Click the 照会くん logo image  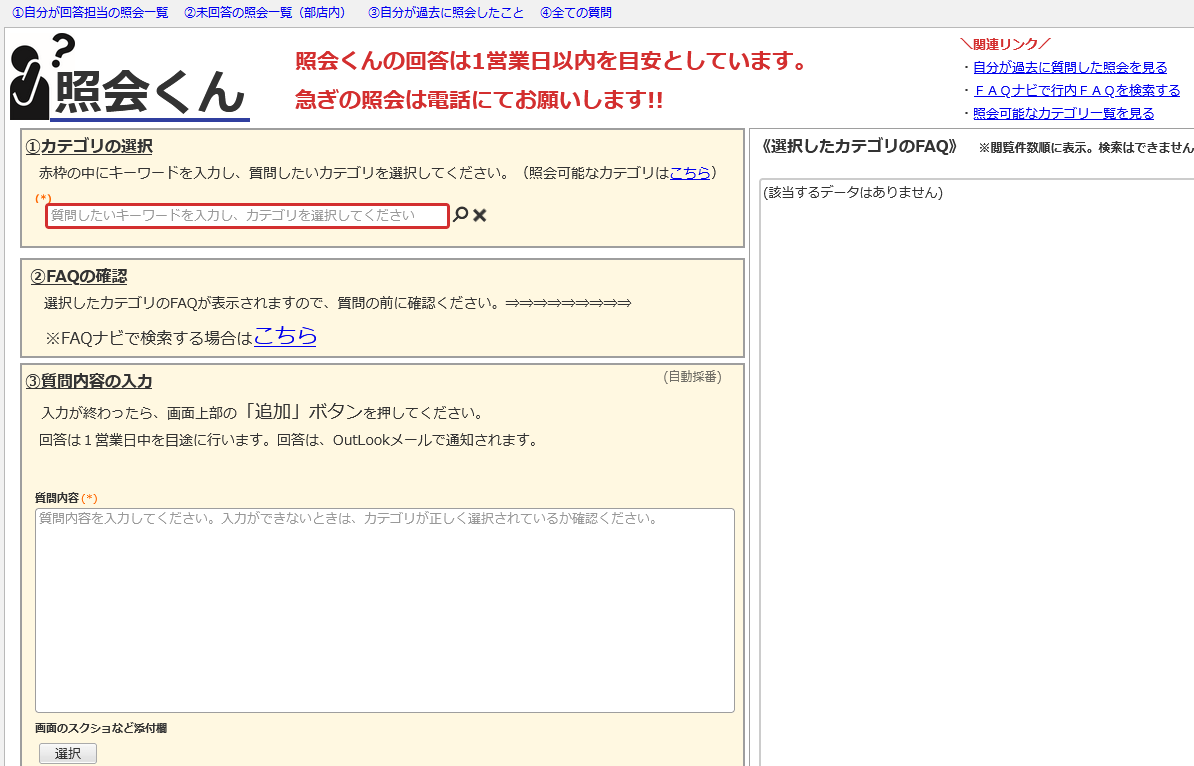point(129,78)
